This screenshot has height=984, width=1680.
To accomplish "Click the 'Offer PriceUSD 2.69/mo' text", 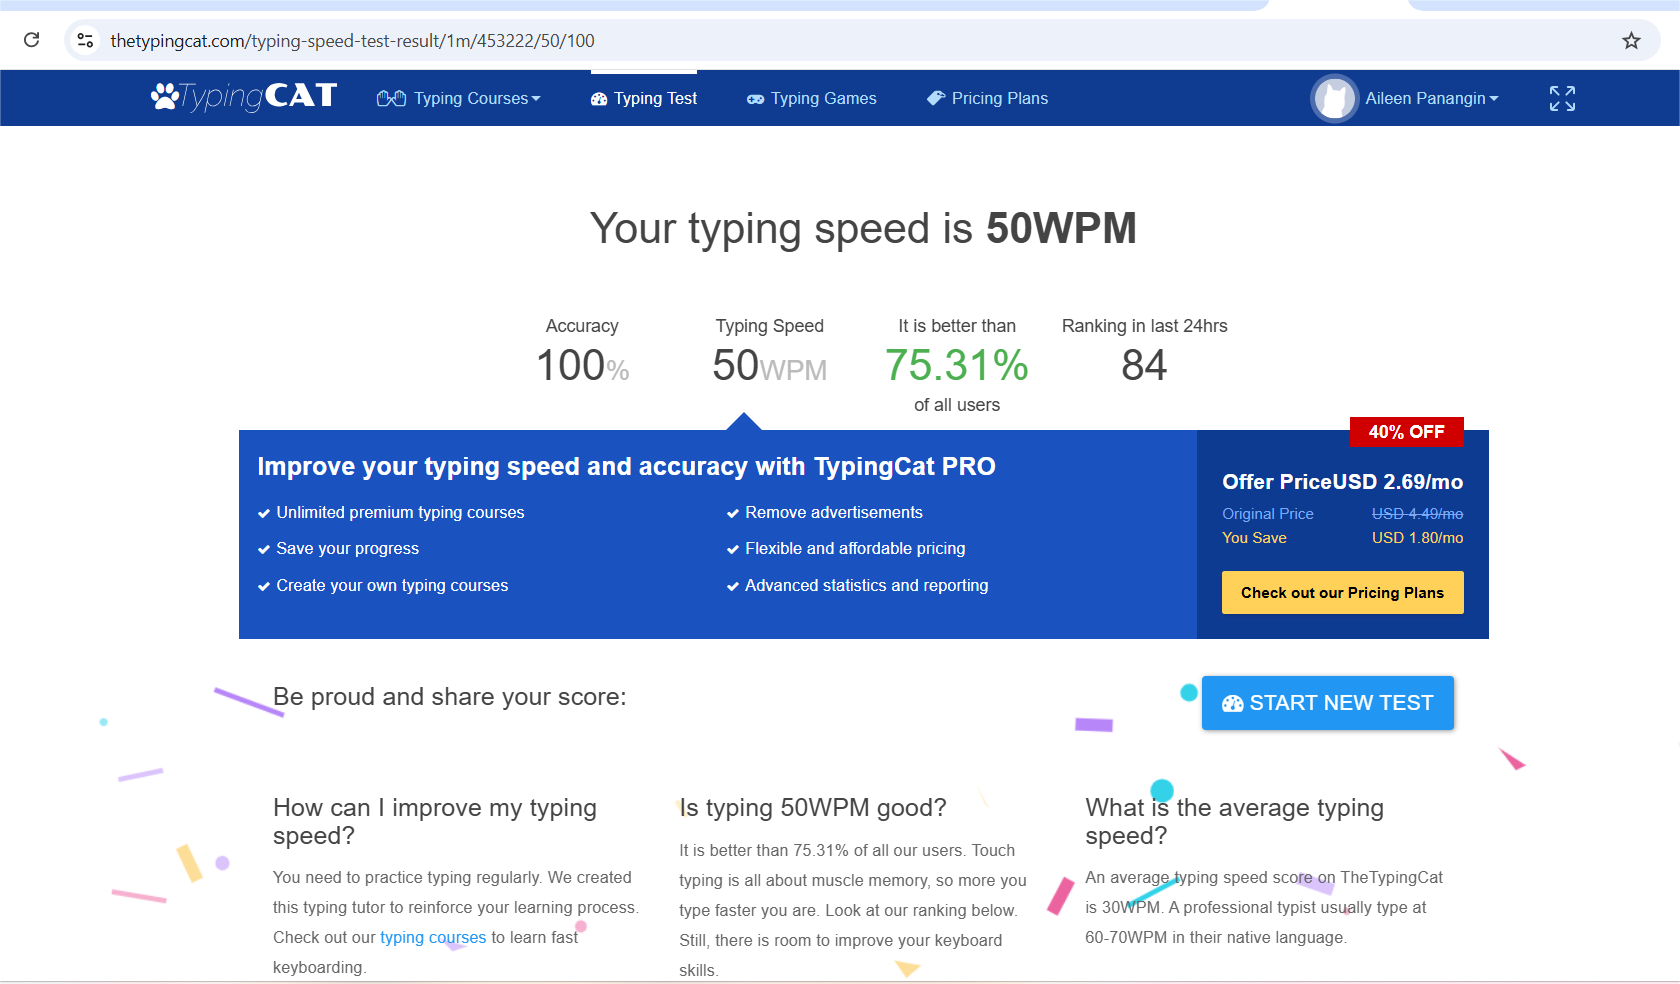I will [x=1342, y=482].
